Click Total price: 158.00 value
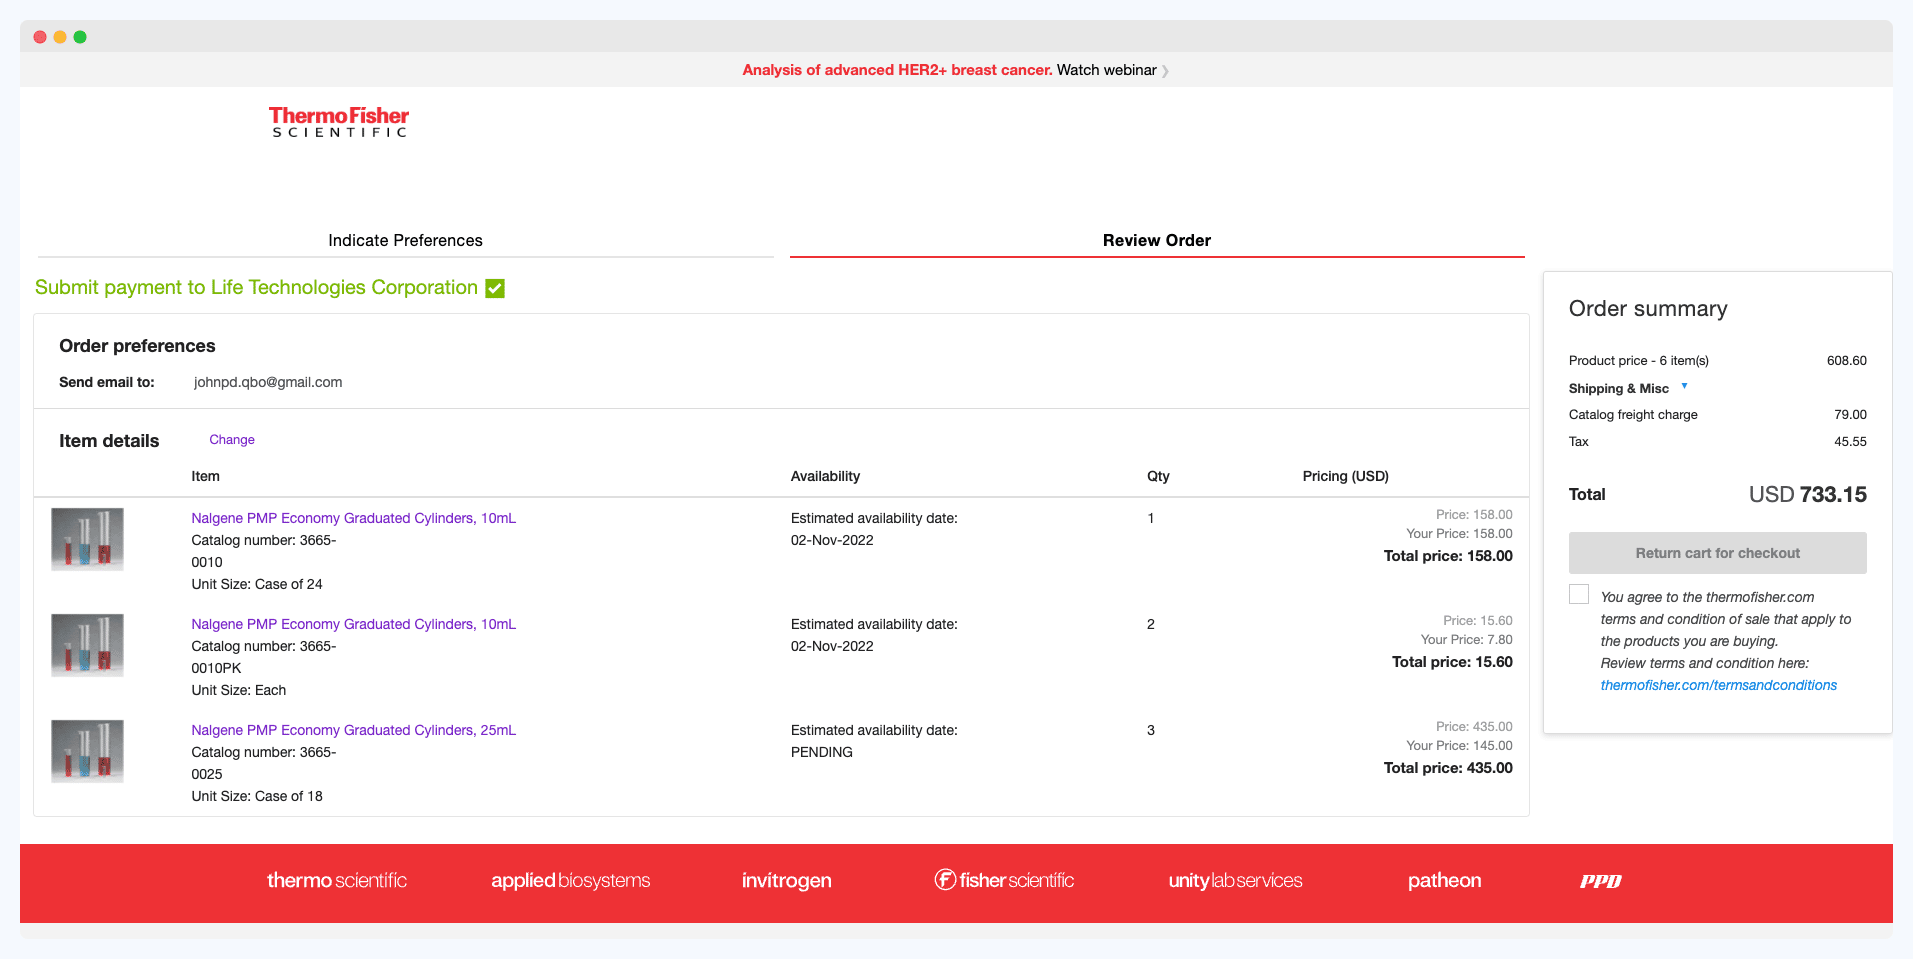 click(x=1448, y=556)
